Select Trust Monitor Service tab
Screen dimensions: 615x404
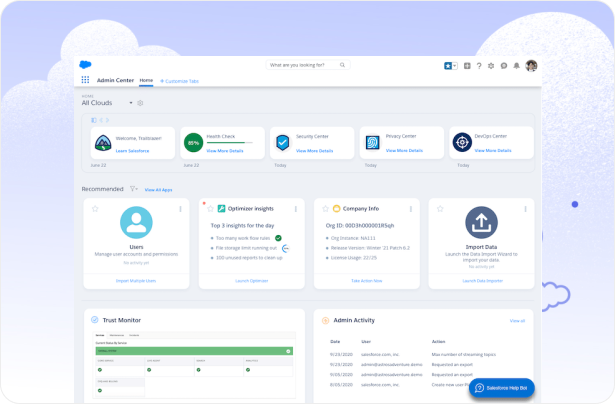click(100, 335)
